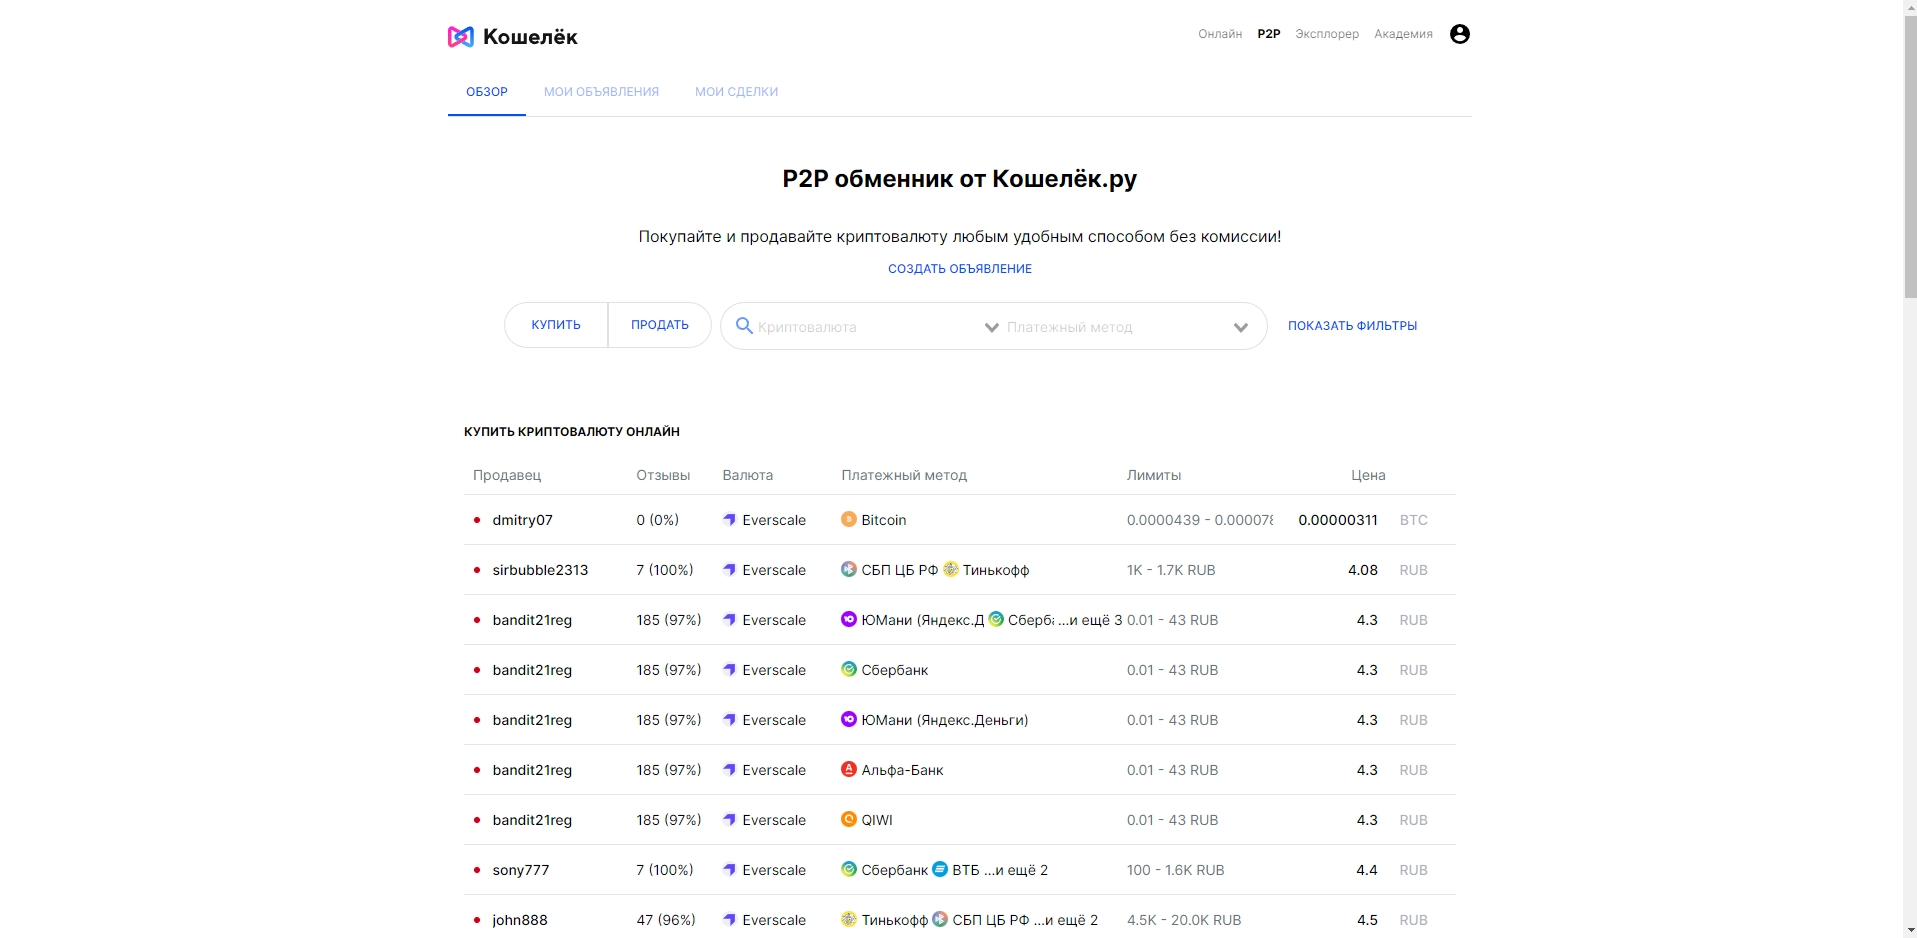
Task: Click bandit21reg in the QIWI row
Action: coord(532,820)
